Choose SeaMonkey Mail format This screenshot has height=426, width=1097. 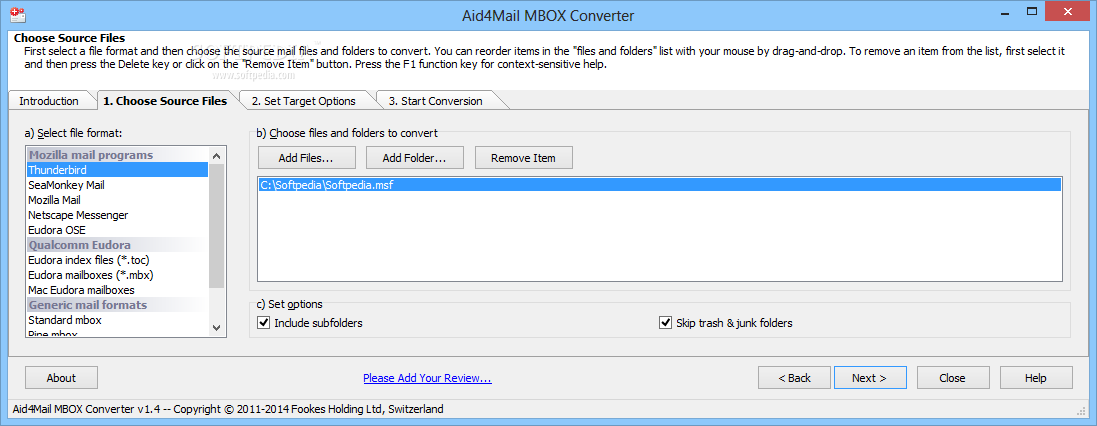(x=118, y=185)
